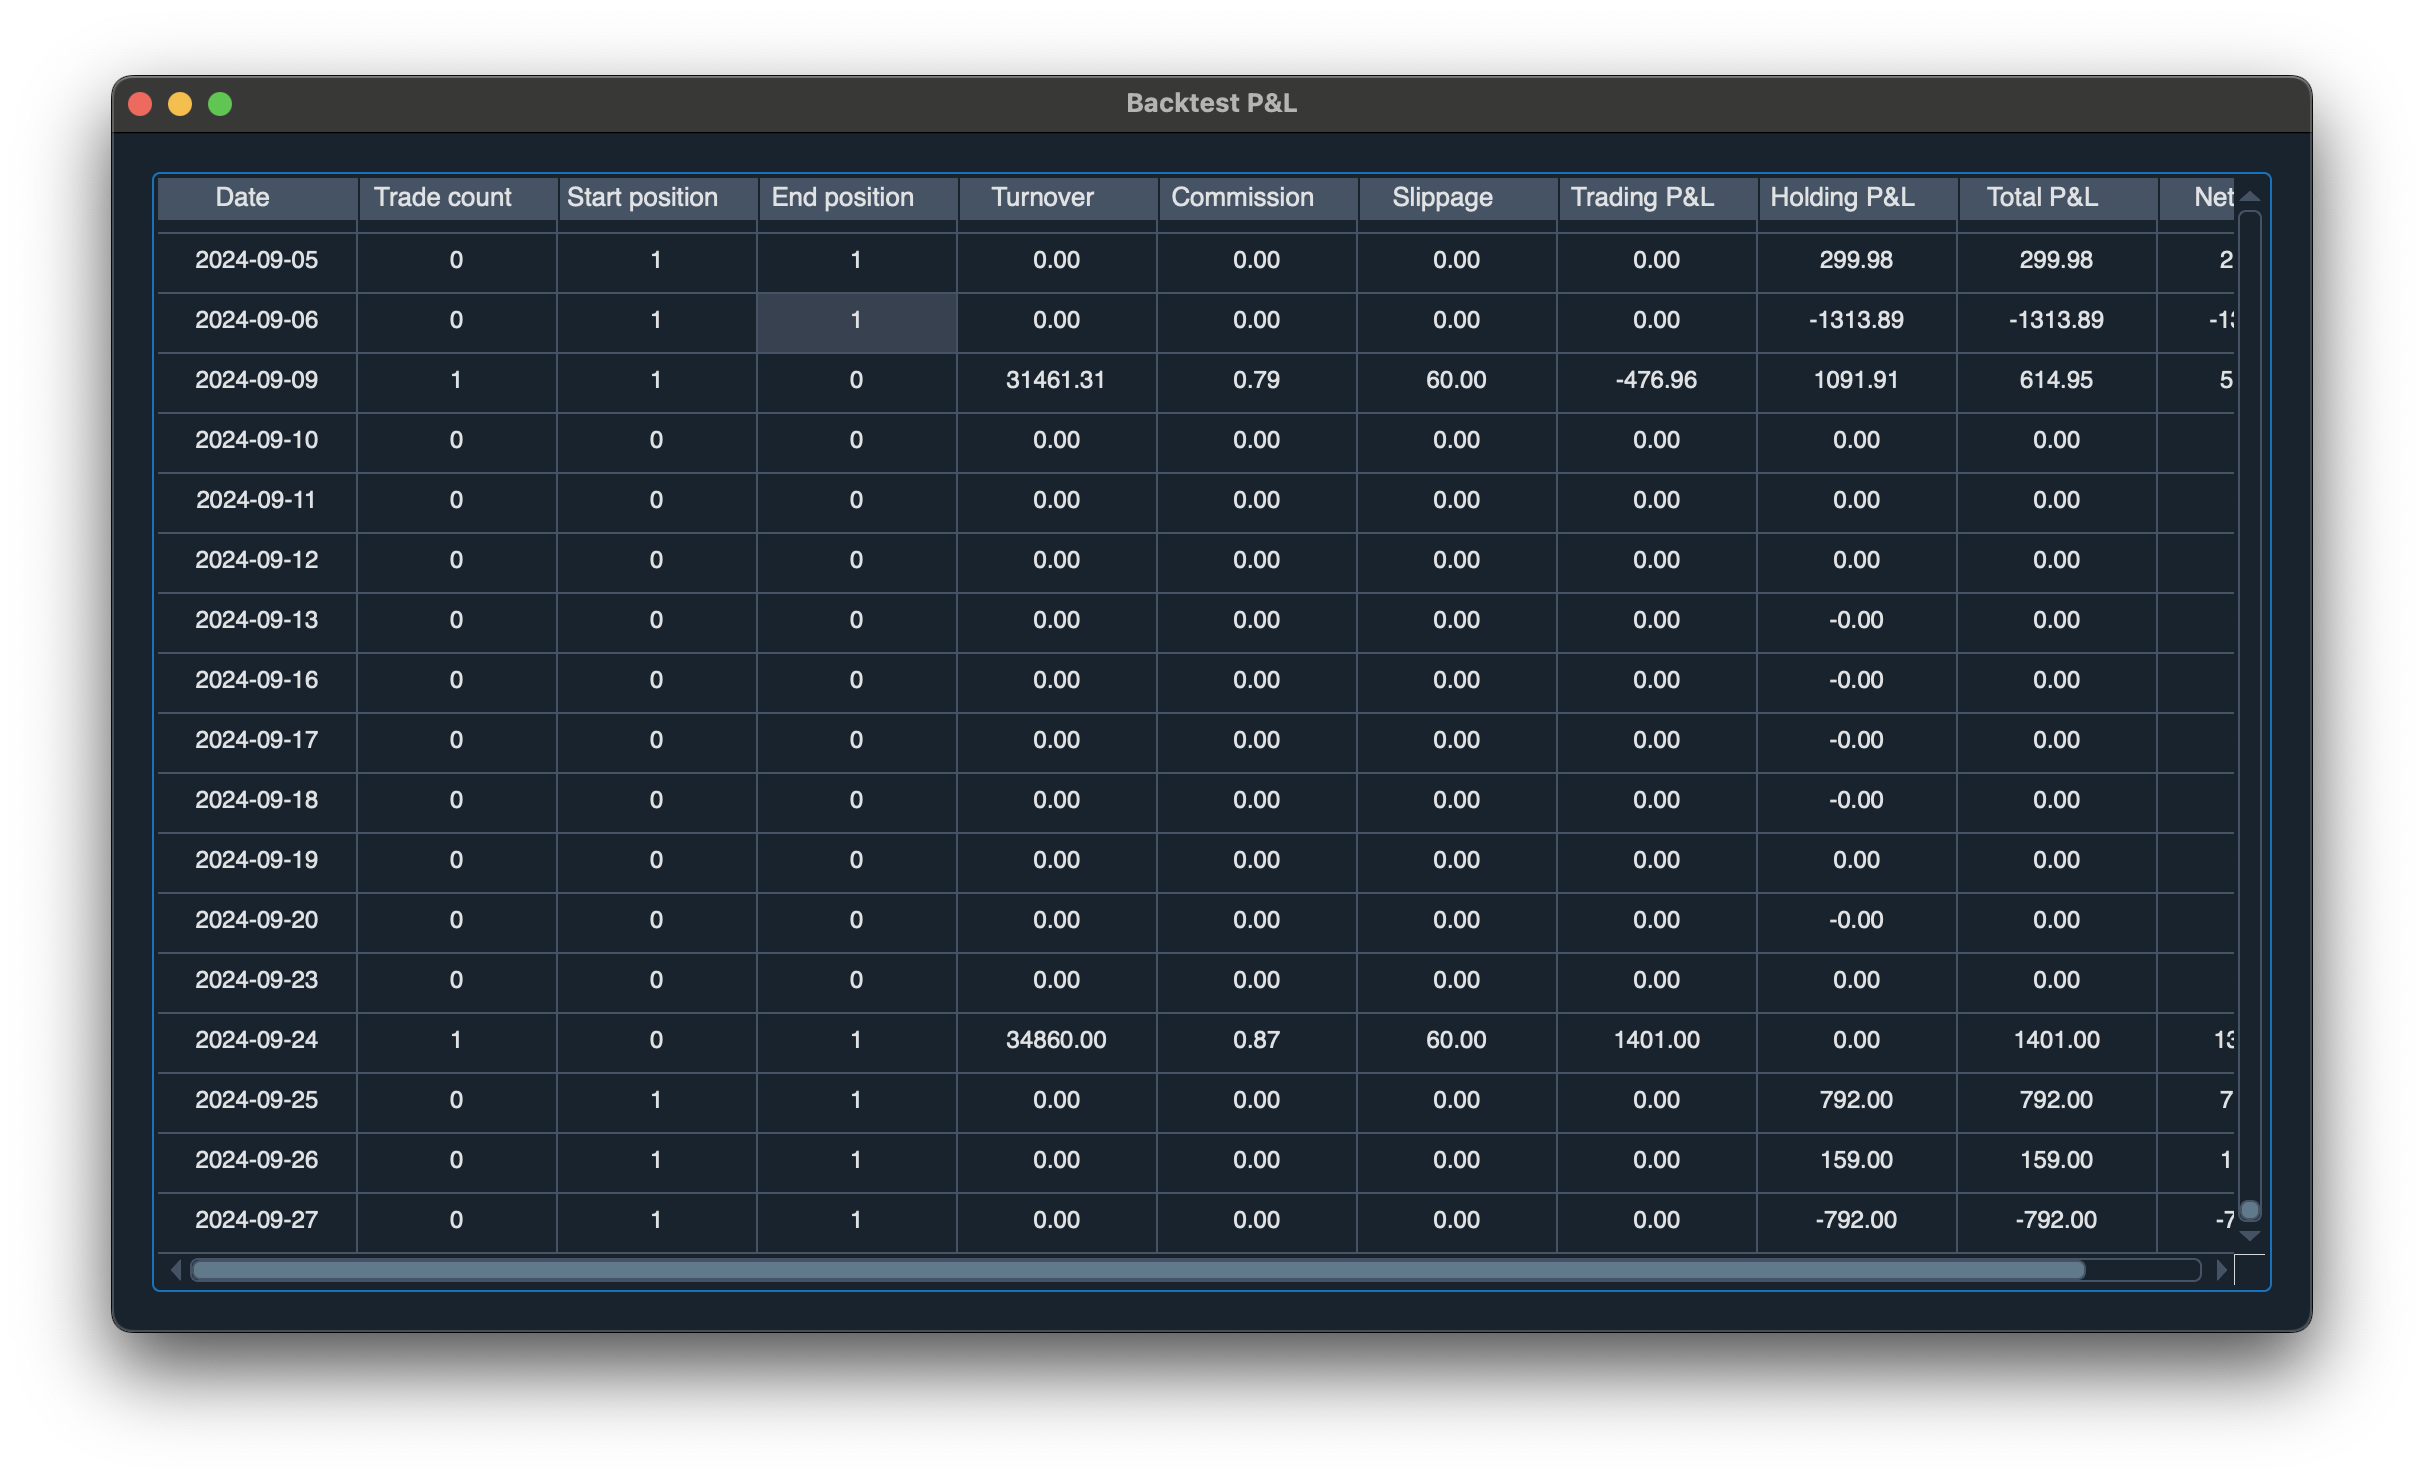Select the -1313.89 Holding P&L cell

pyautogui.click(x=1856, y=320)
